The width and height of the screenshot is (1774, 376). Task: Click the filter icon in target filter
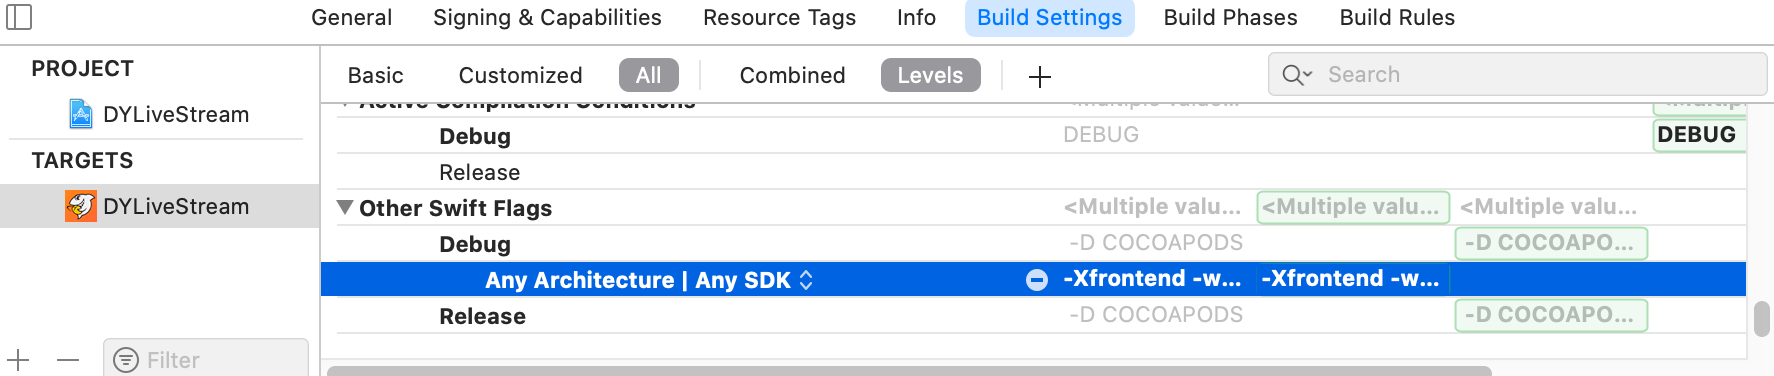tap(126, 360)
